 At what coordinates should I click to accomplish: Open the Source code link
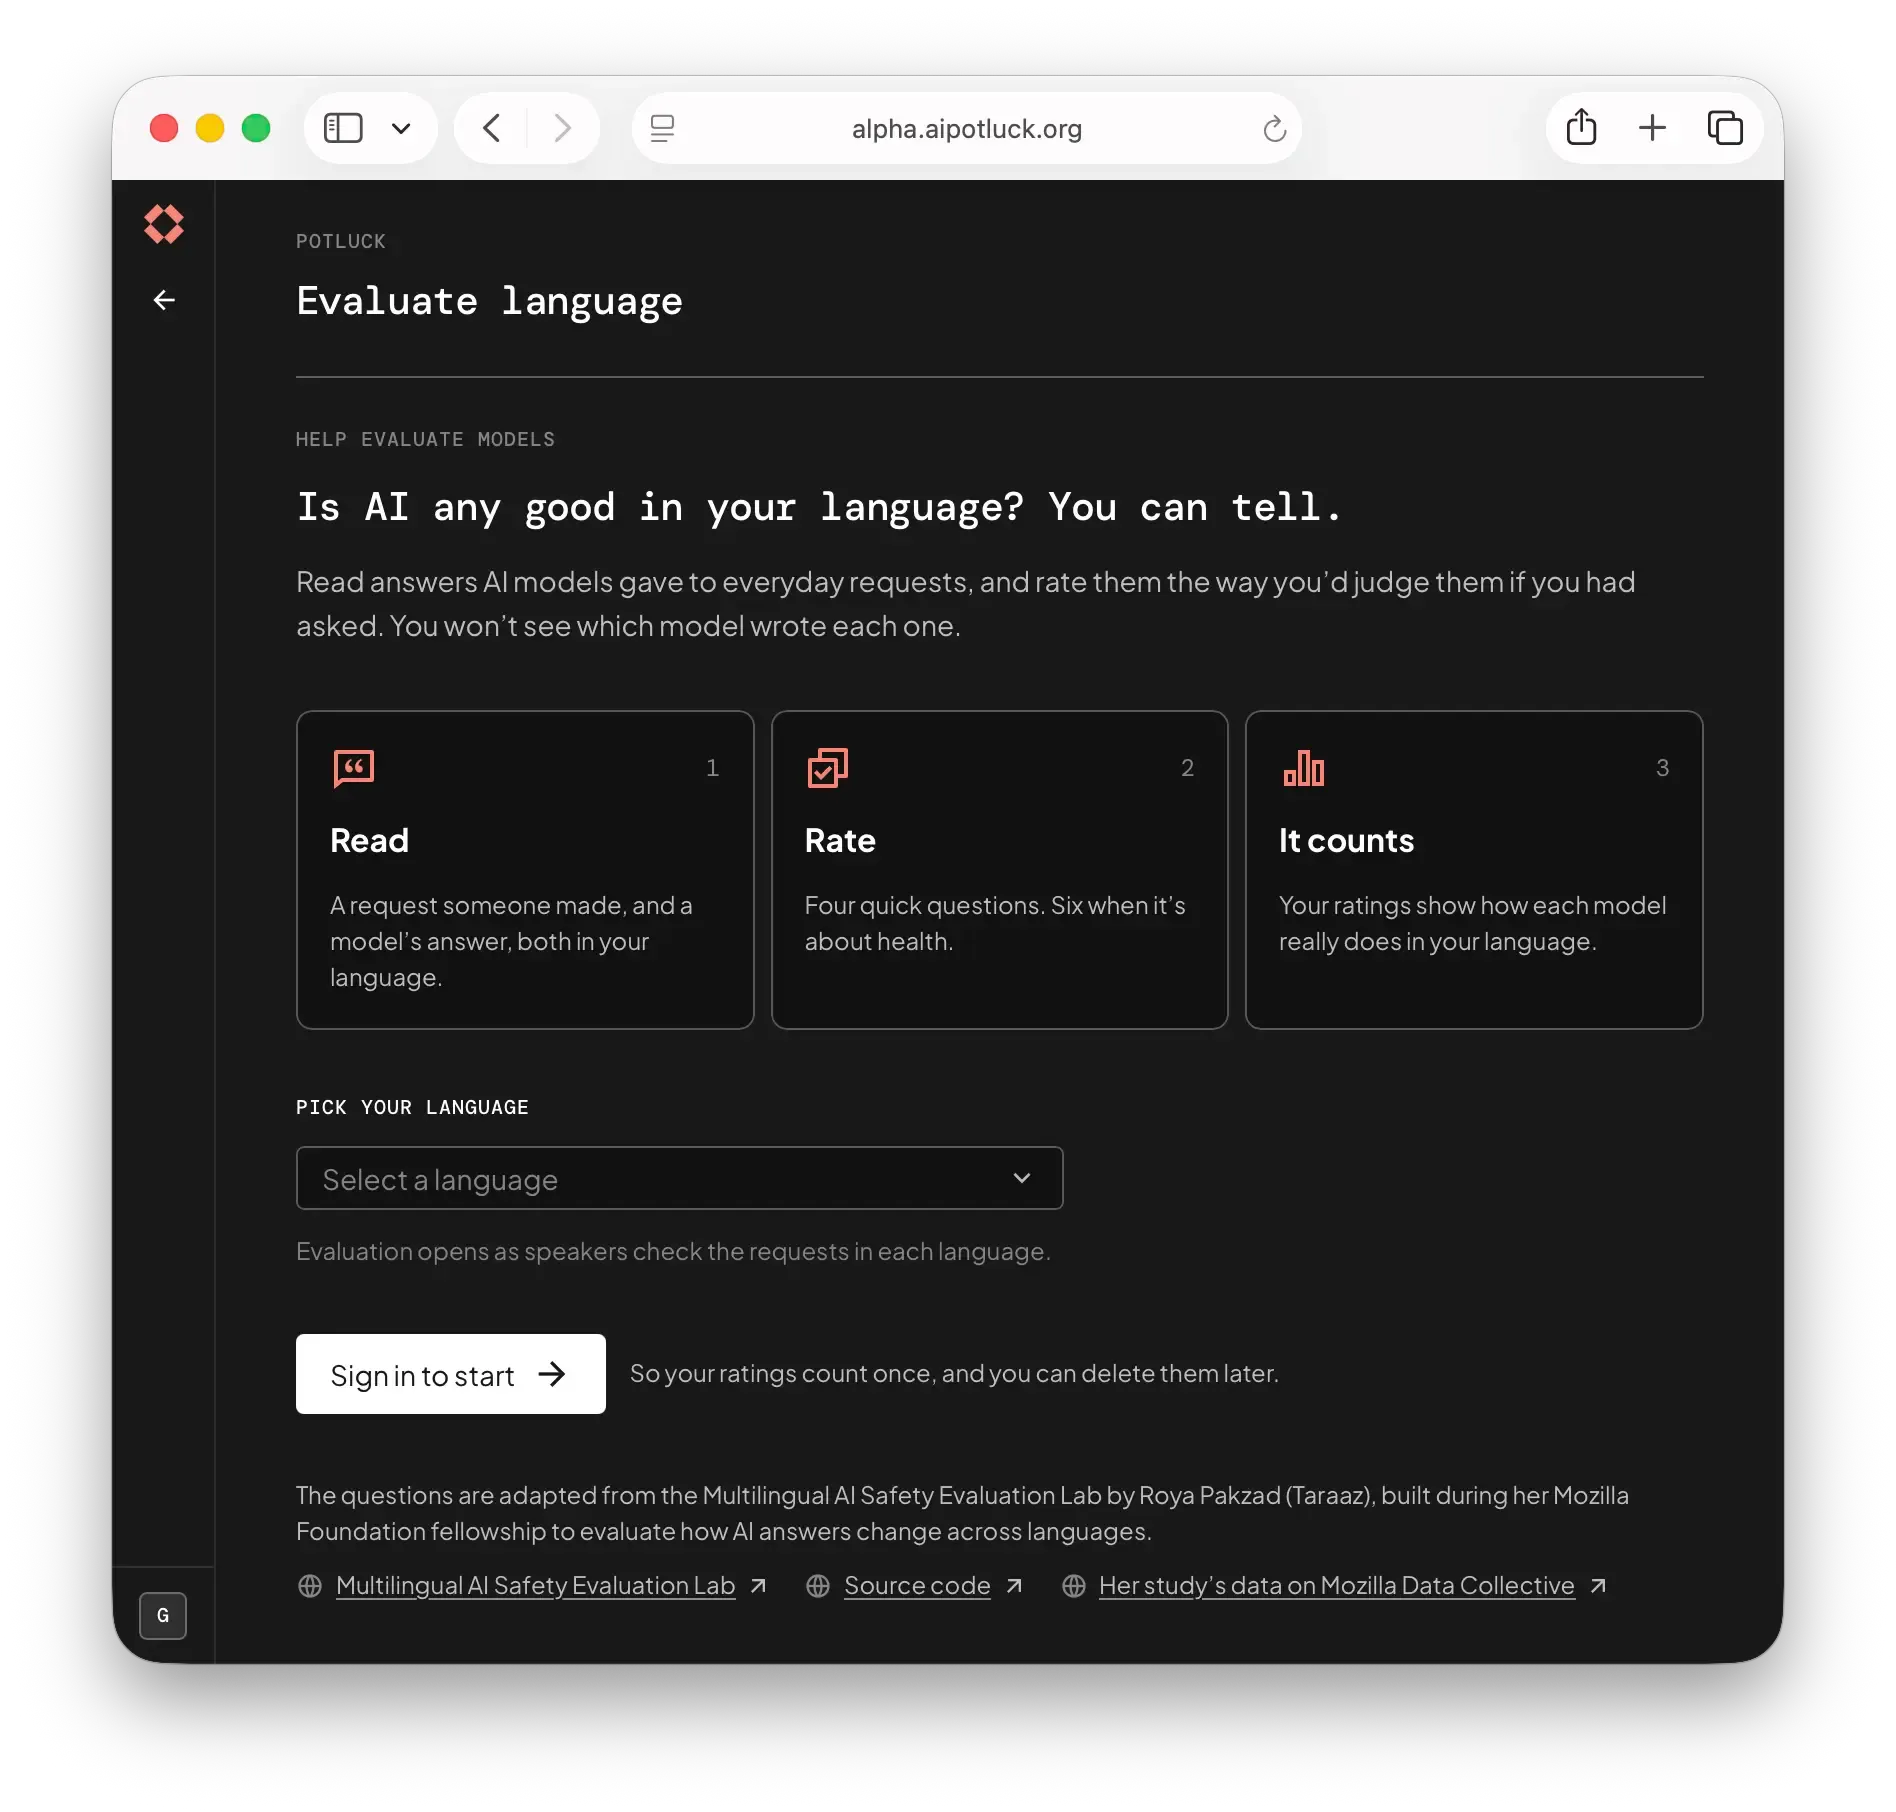tap(917, 1586)
